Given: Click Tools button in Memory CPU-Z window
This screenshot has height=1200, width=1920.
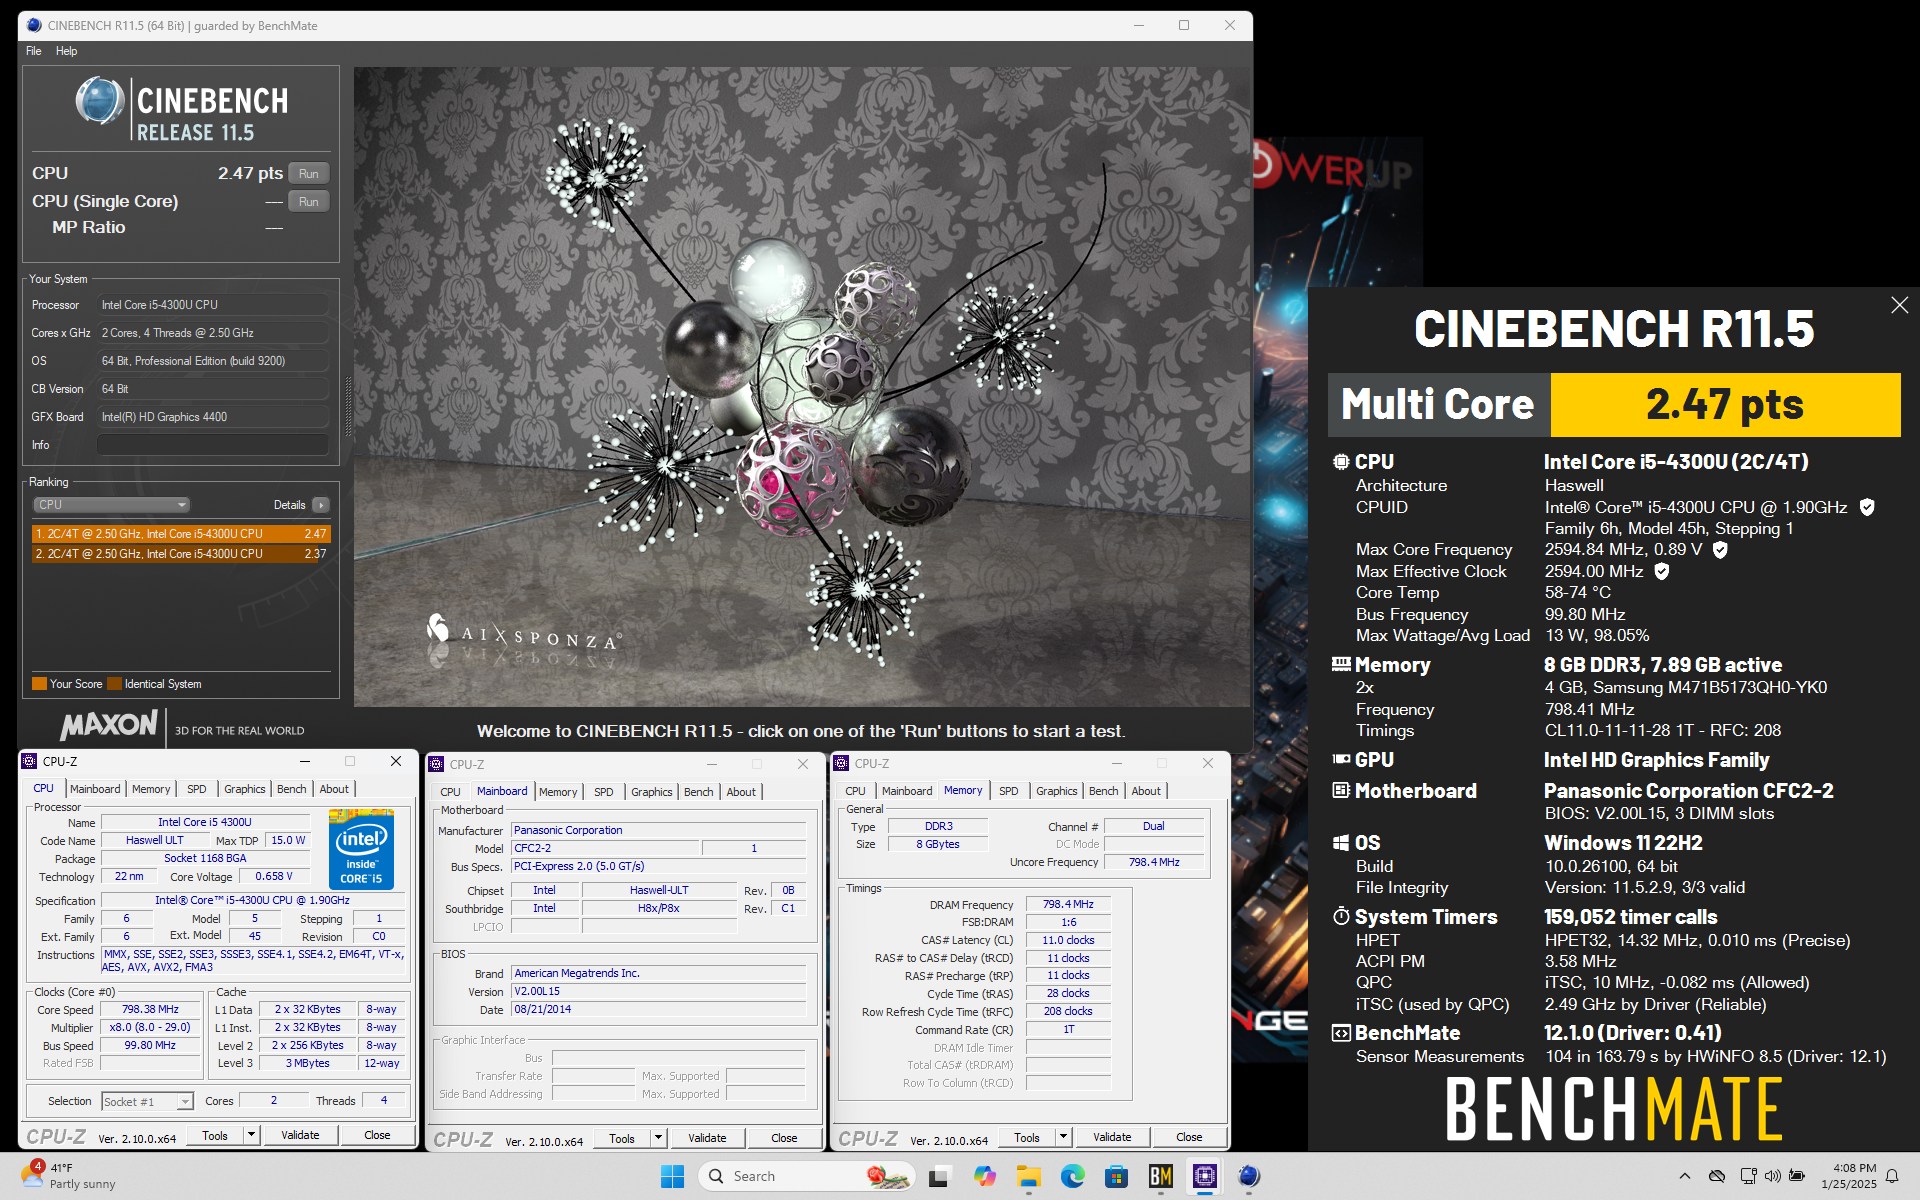Looking at the screenshot, I should [x=1026, y=1137].
